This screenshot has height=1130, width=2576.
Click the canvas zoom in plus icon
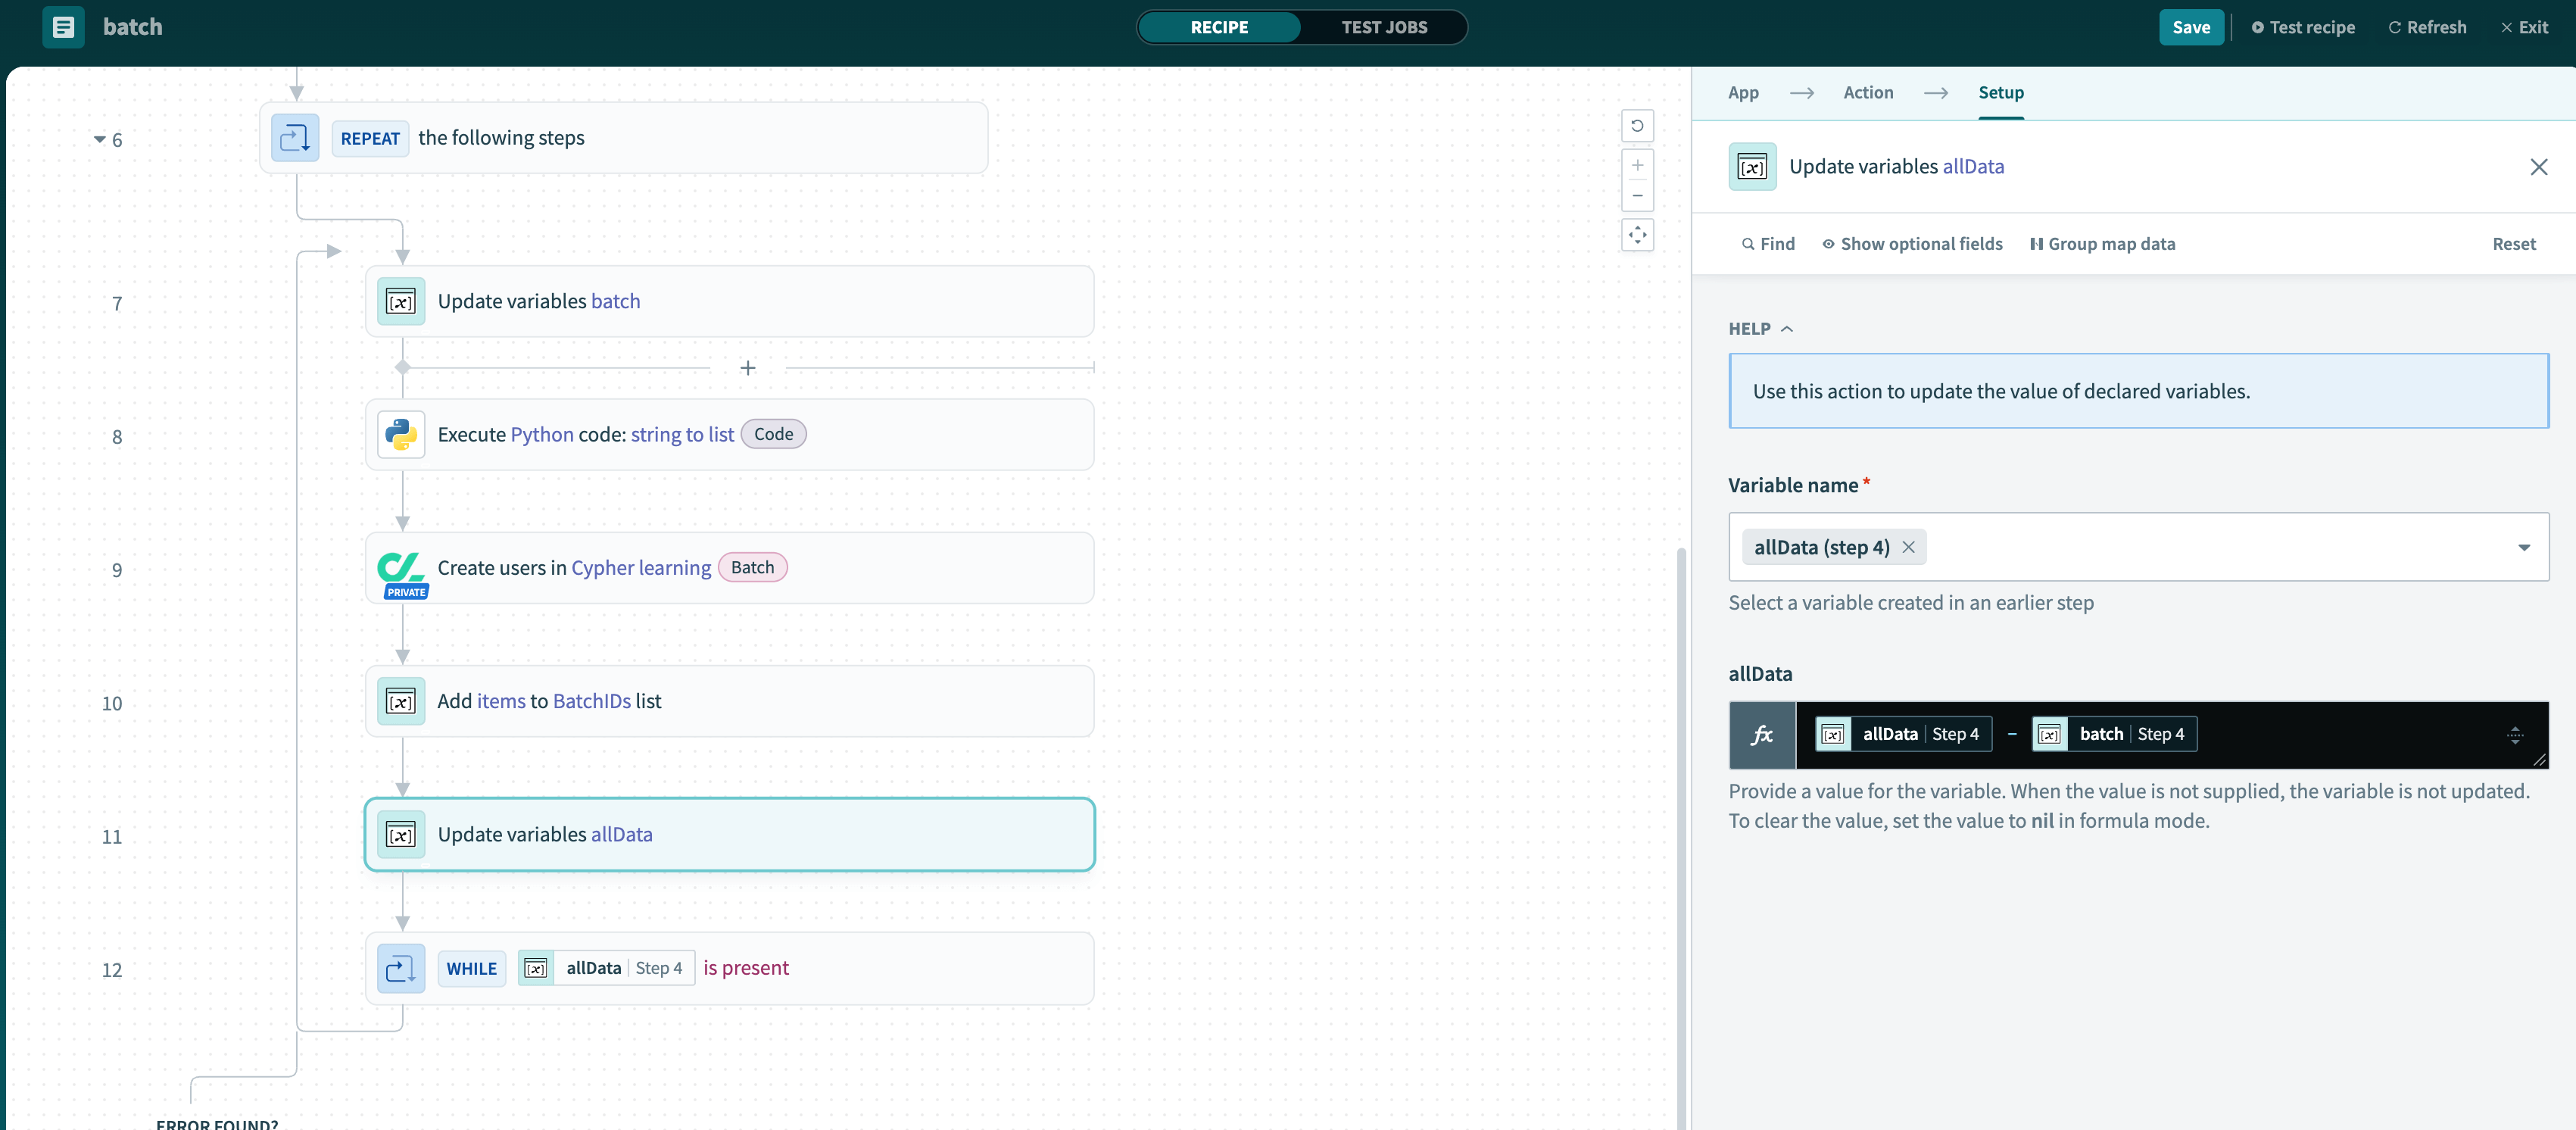pyautogui.click(x=1637, y=165)
